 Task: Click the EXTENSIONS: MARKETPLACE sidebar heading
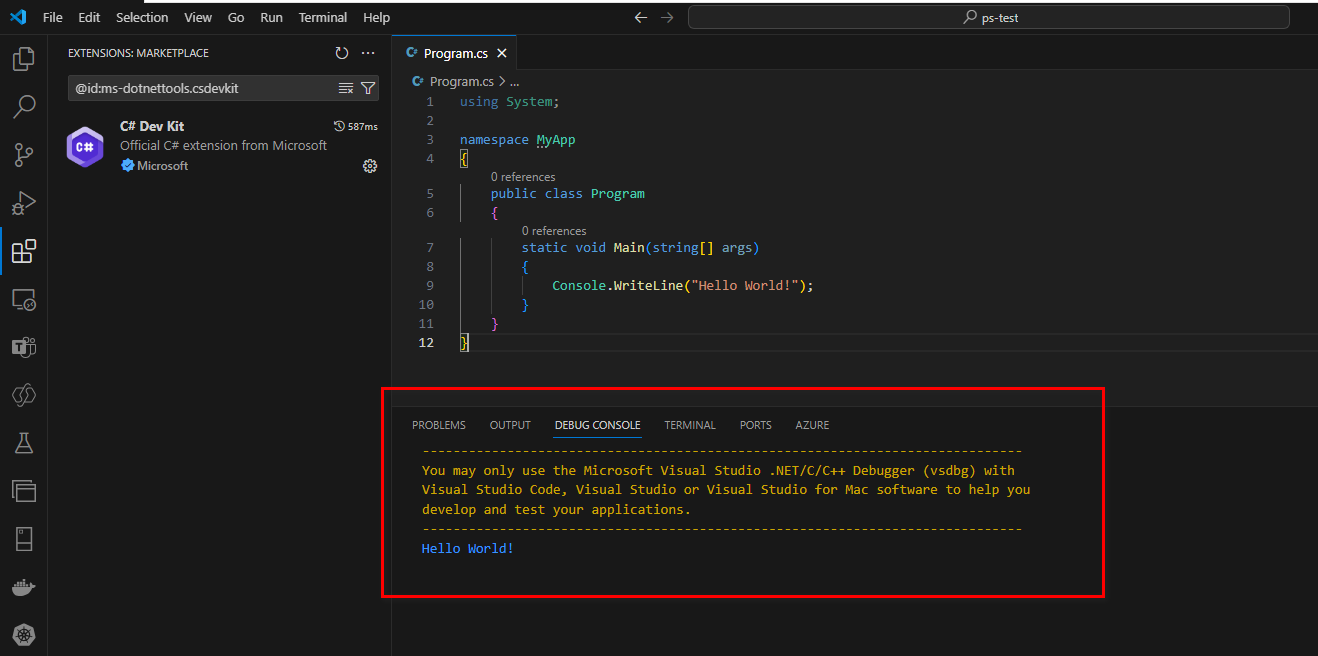(138, 53)
